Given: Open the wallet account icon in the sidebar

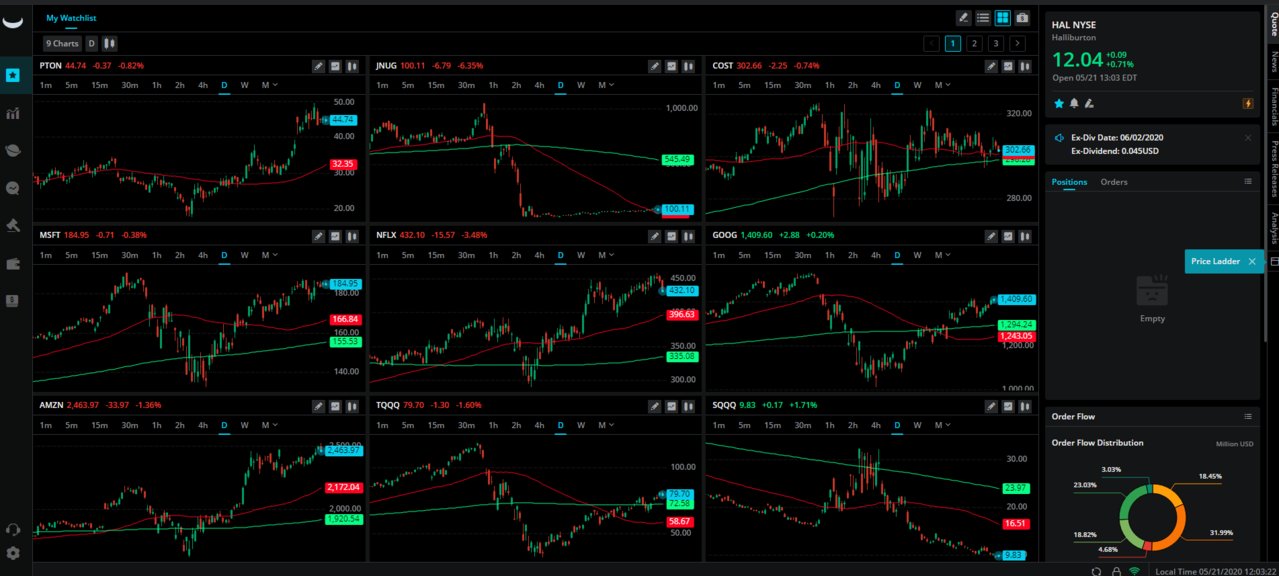Looking at the screenshot, I should [x=13, y=263].
